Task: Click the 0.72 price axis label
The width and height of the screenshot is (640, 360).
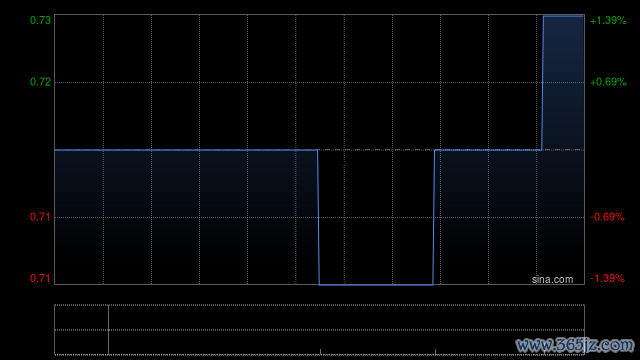Action: tap(40, 82)
